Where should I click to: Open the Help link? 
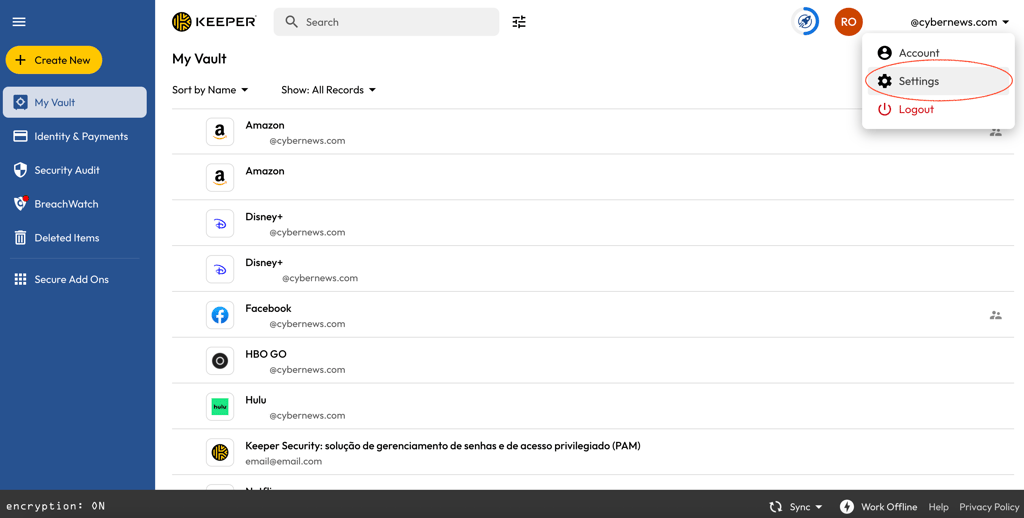(938, 507)
